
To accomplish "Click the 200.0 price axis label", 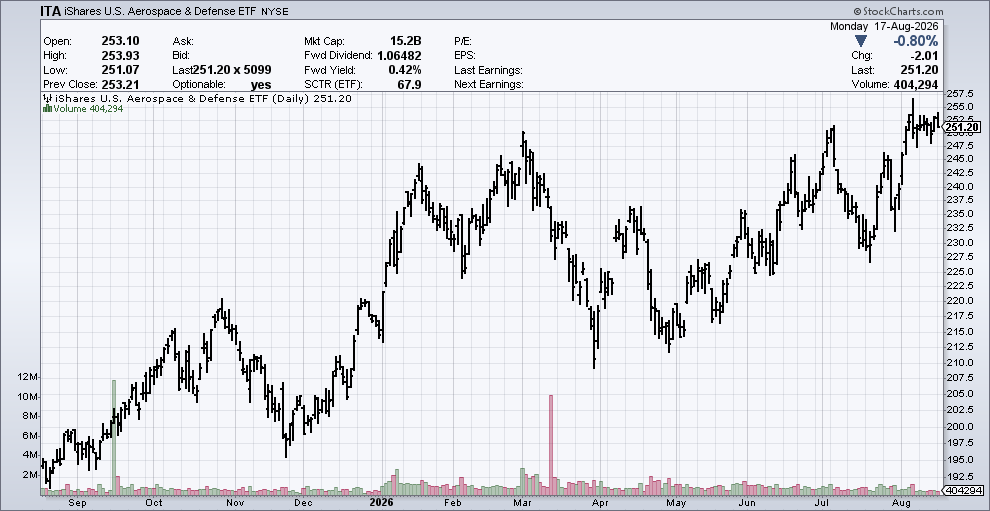I will tap(959, 426).
